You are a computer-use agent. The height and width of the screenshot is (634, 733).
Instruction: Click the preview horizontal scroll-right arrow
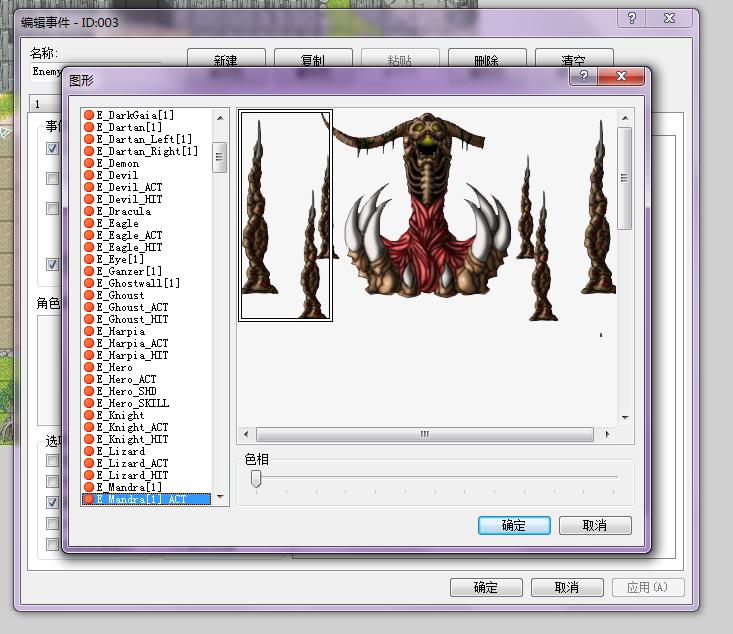[x=607, y=434]
